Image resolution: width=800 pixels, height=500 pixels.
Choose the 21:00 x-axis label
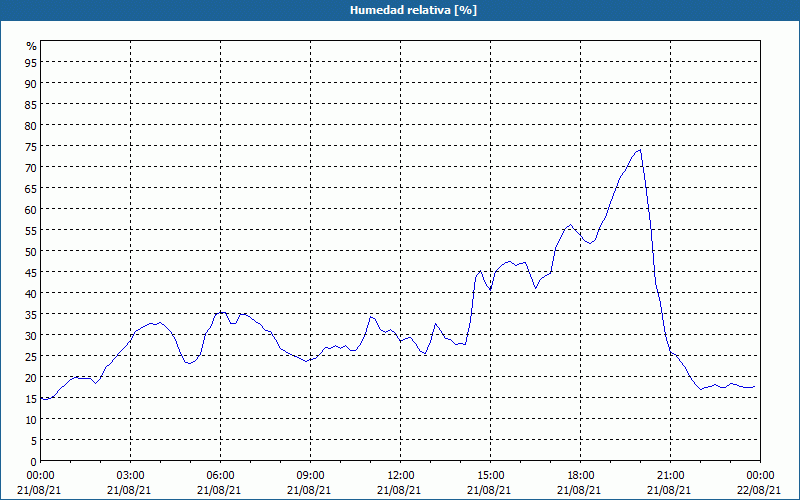click(670, 476)
